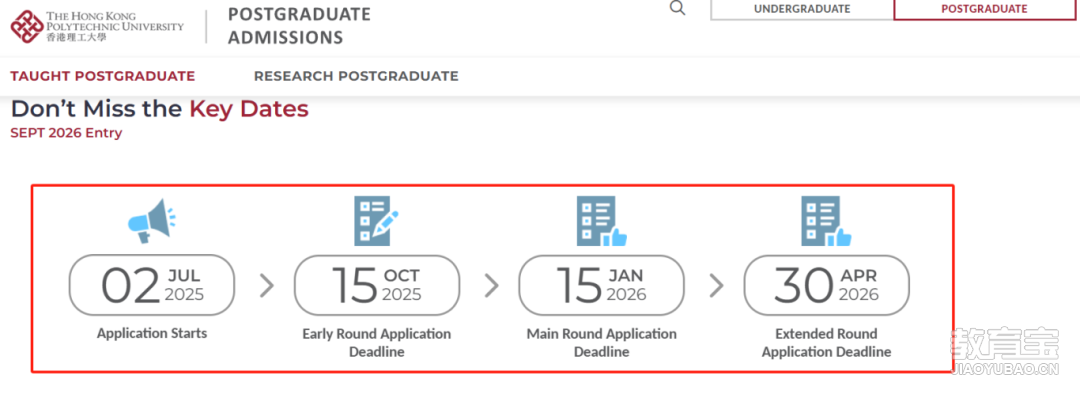Image resolution: width=1080 pixels, height=398 pixels.
Task: Open the Taught Postgraduate menu
Action: click(103, 76)
